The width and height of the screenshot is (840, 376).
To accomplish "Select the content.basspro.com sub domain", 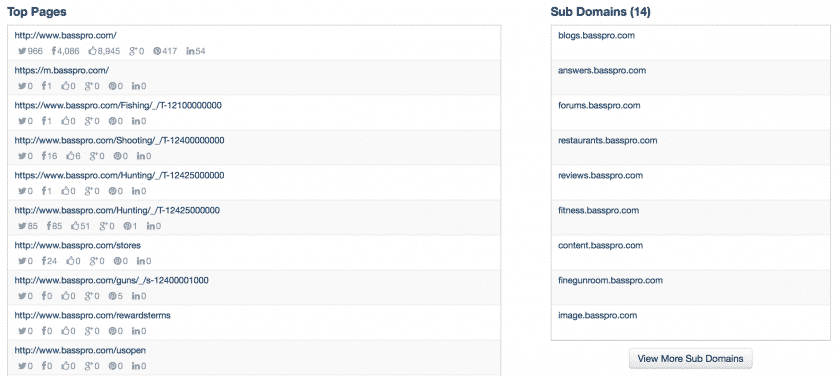I will tap(601, 245).
